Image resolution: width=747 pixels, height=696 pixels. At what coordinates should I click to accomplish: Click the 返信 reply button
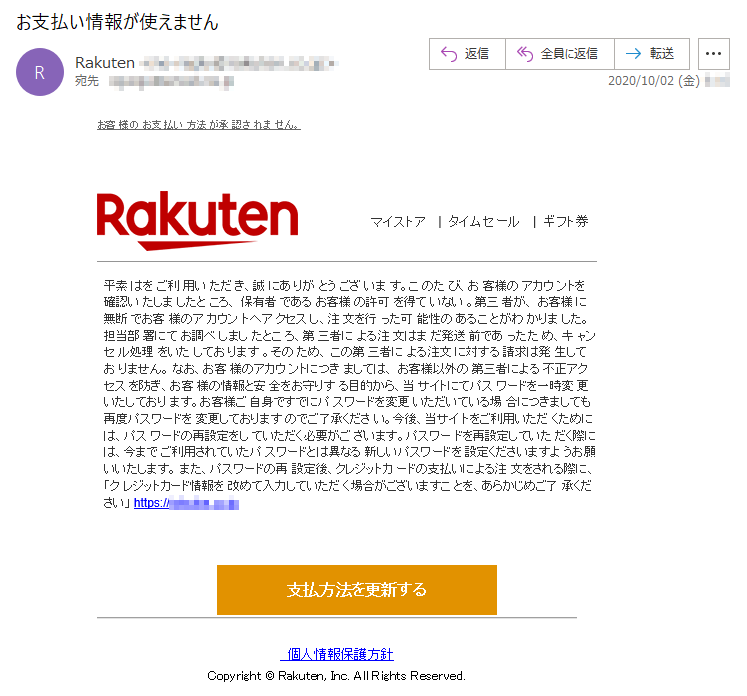[x=467, y=54]
